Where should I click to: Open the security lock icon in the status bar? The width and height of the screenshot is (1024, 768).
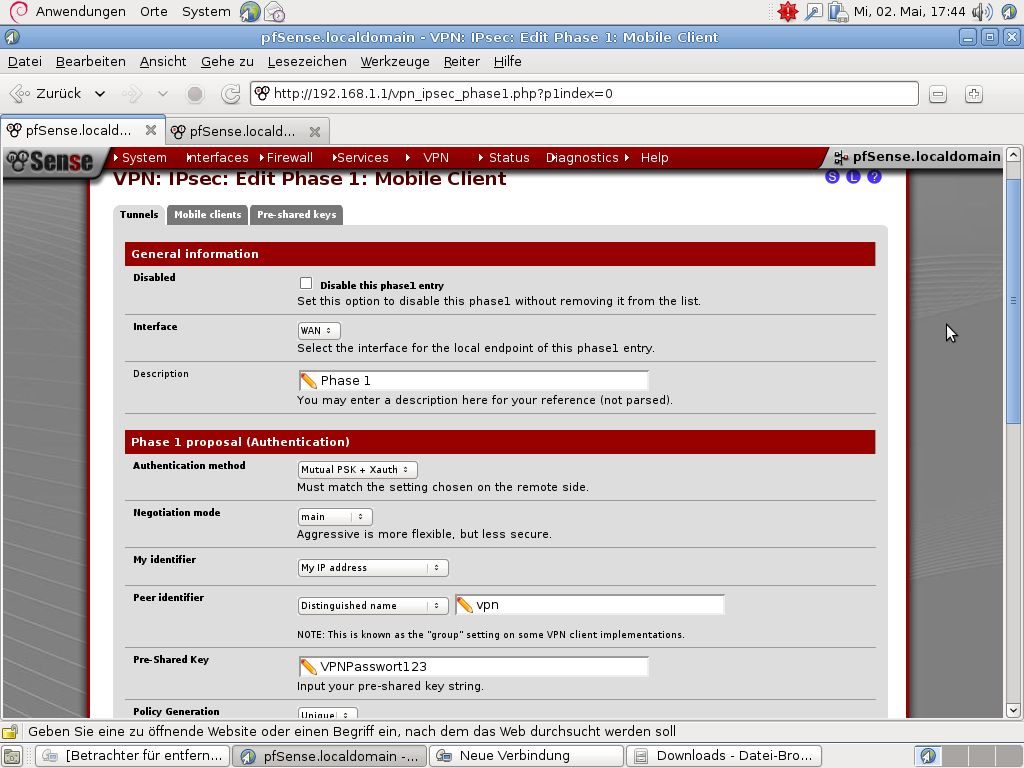[10, 731]
